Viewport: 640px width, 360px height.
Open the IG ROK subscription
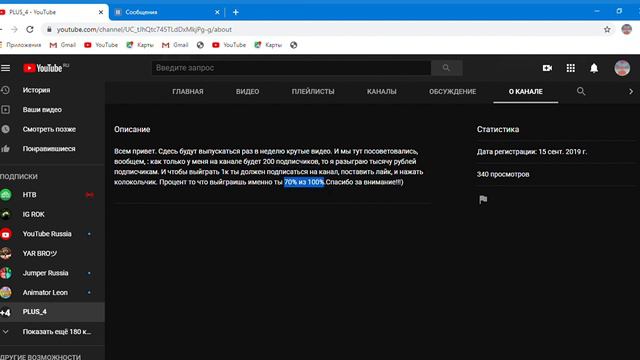[52, 214]
